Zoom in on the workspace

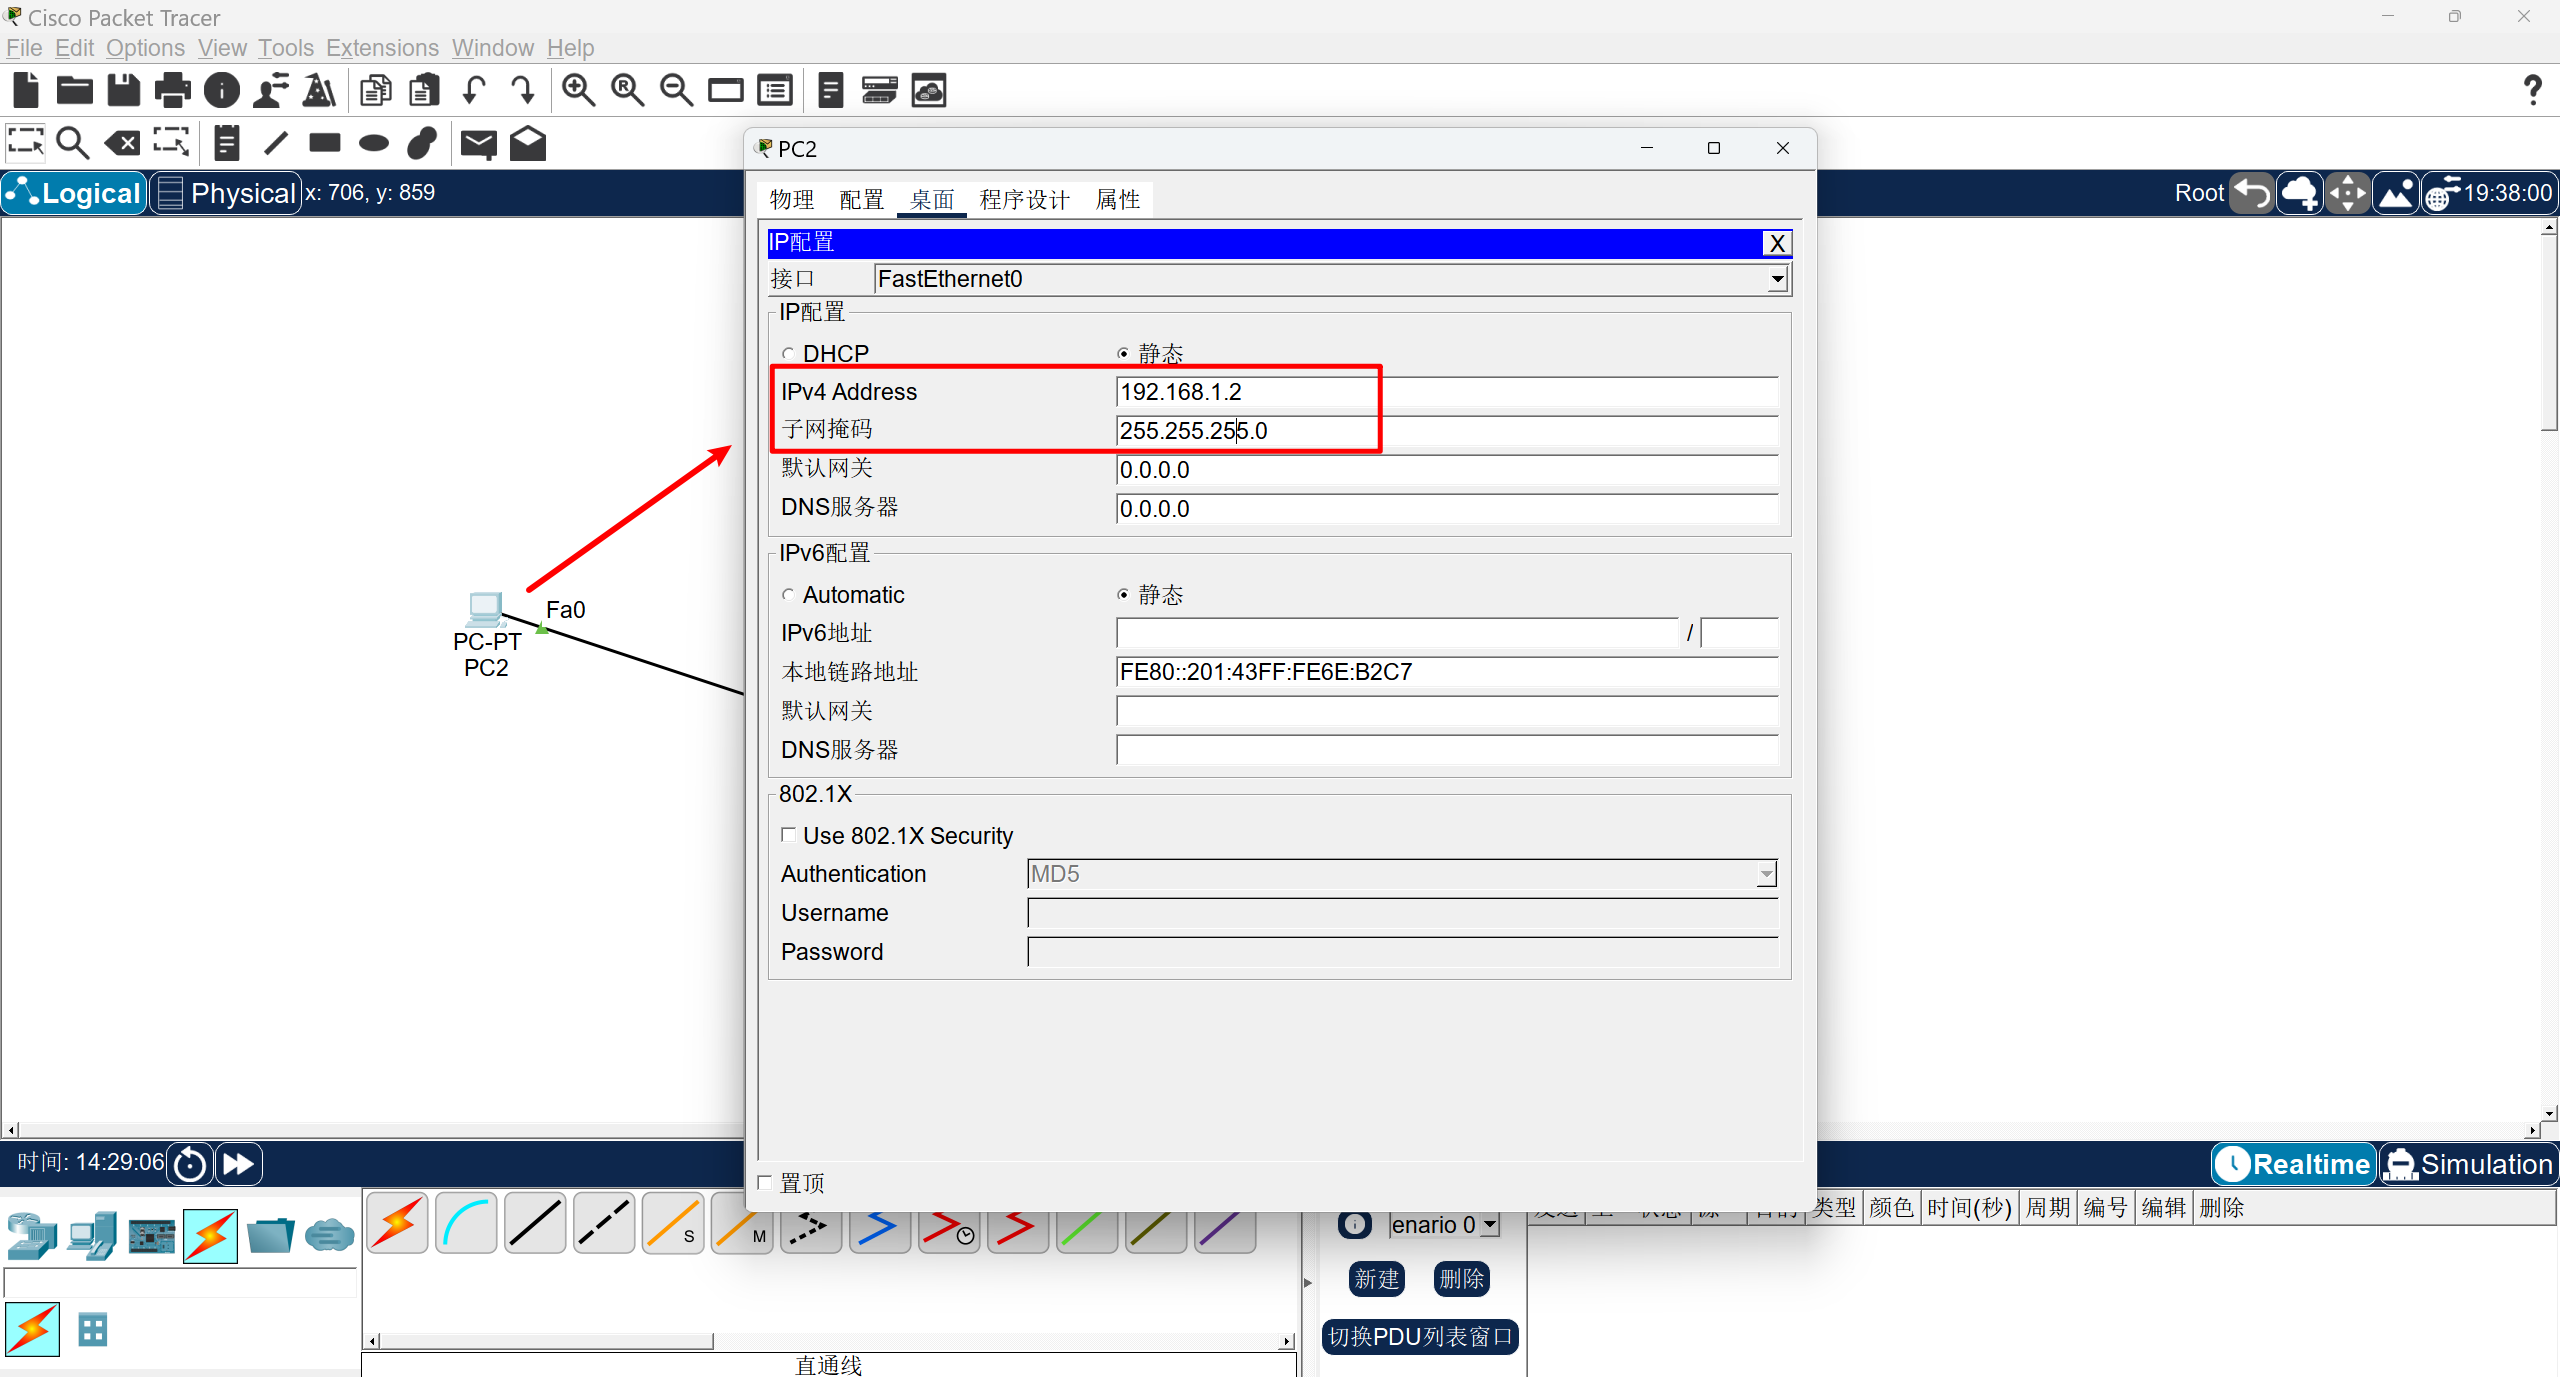click(x=578, y=91)
